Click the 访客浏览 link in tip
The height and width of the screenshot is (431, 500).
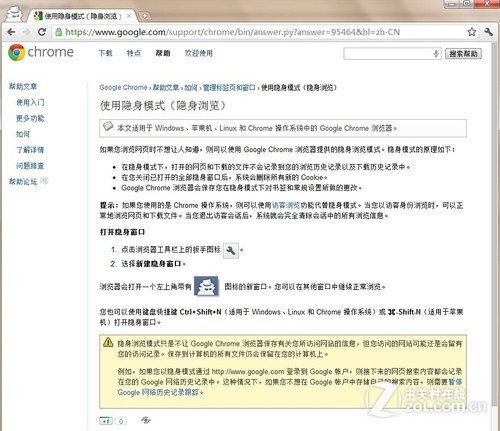click(x=286, y=205)
